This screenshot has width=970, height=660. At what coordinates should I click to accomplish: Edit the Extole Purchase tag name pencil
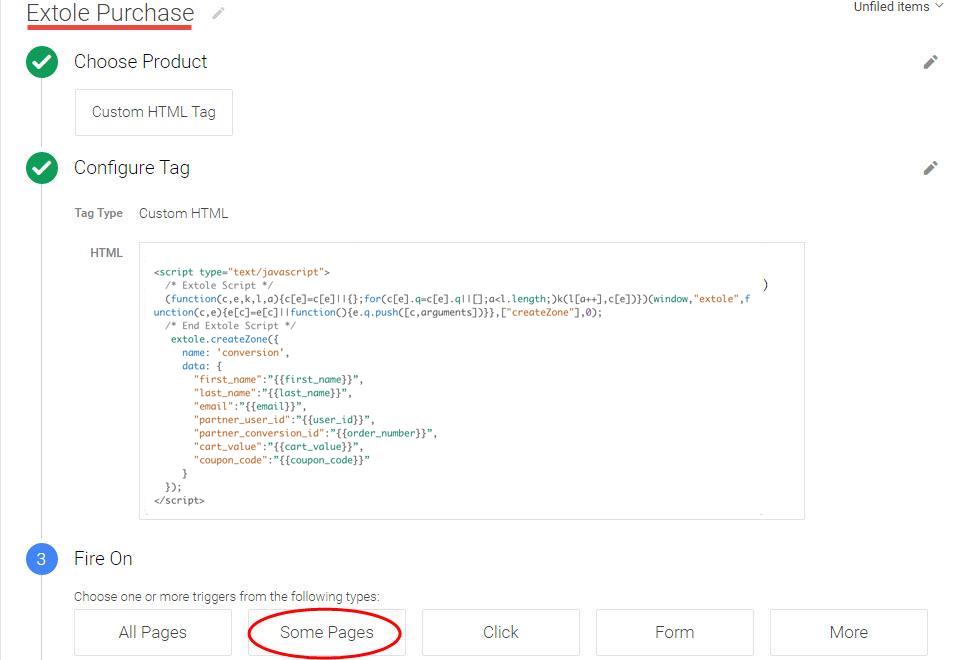pyautogui.click(x=218, y=13)
